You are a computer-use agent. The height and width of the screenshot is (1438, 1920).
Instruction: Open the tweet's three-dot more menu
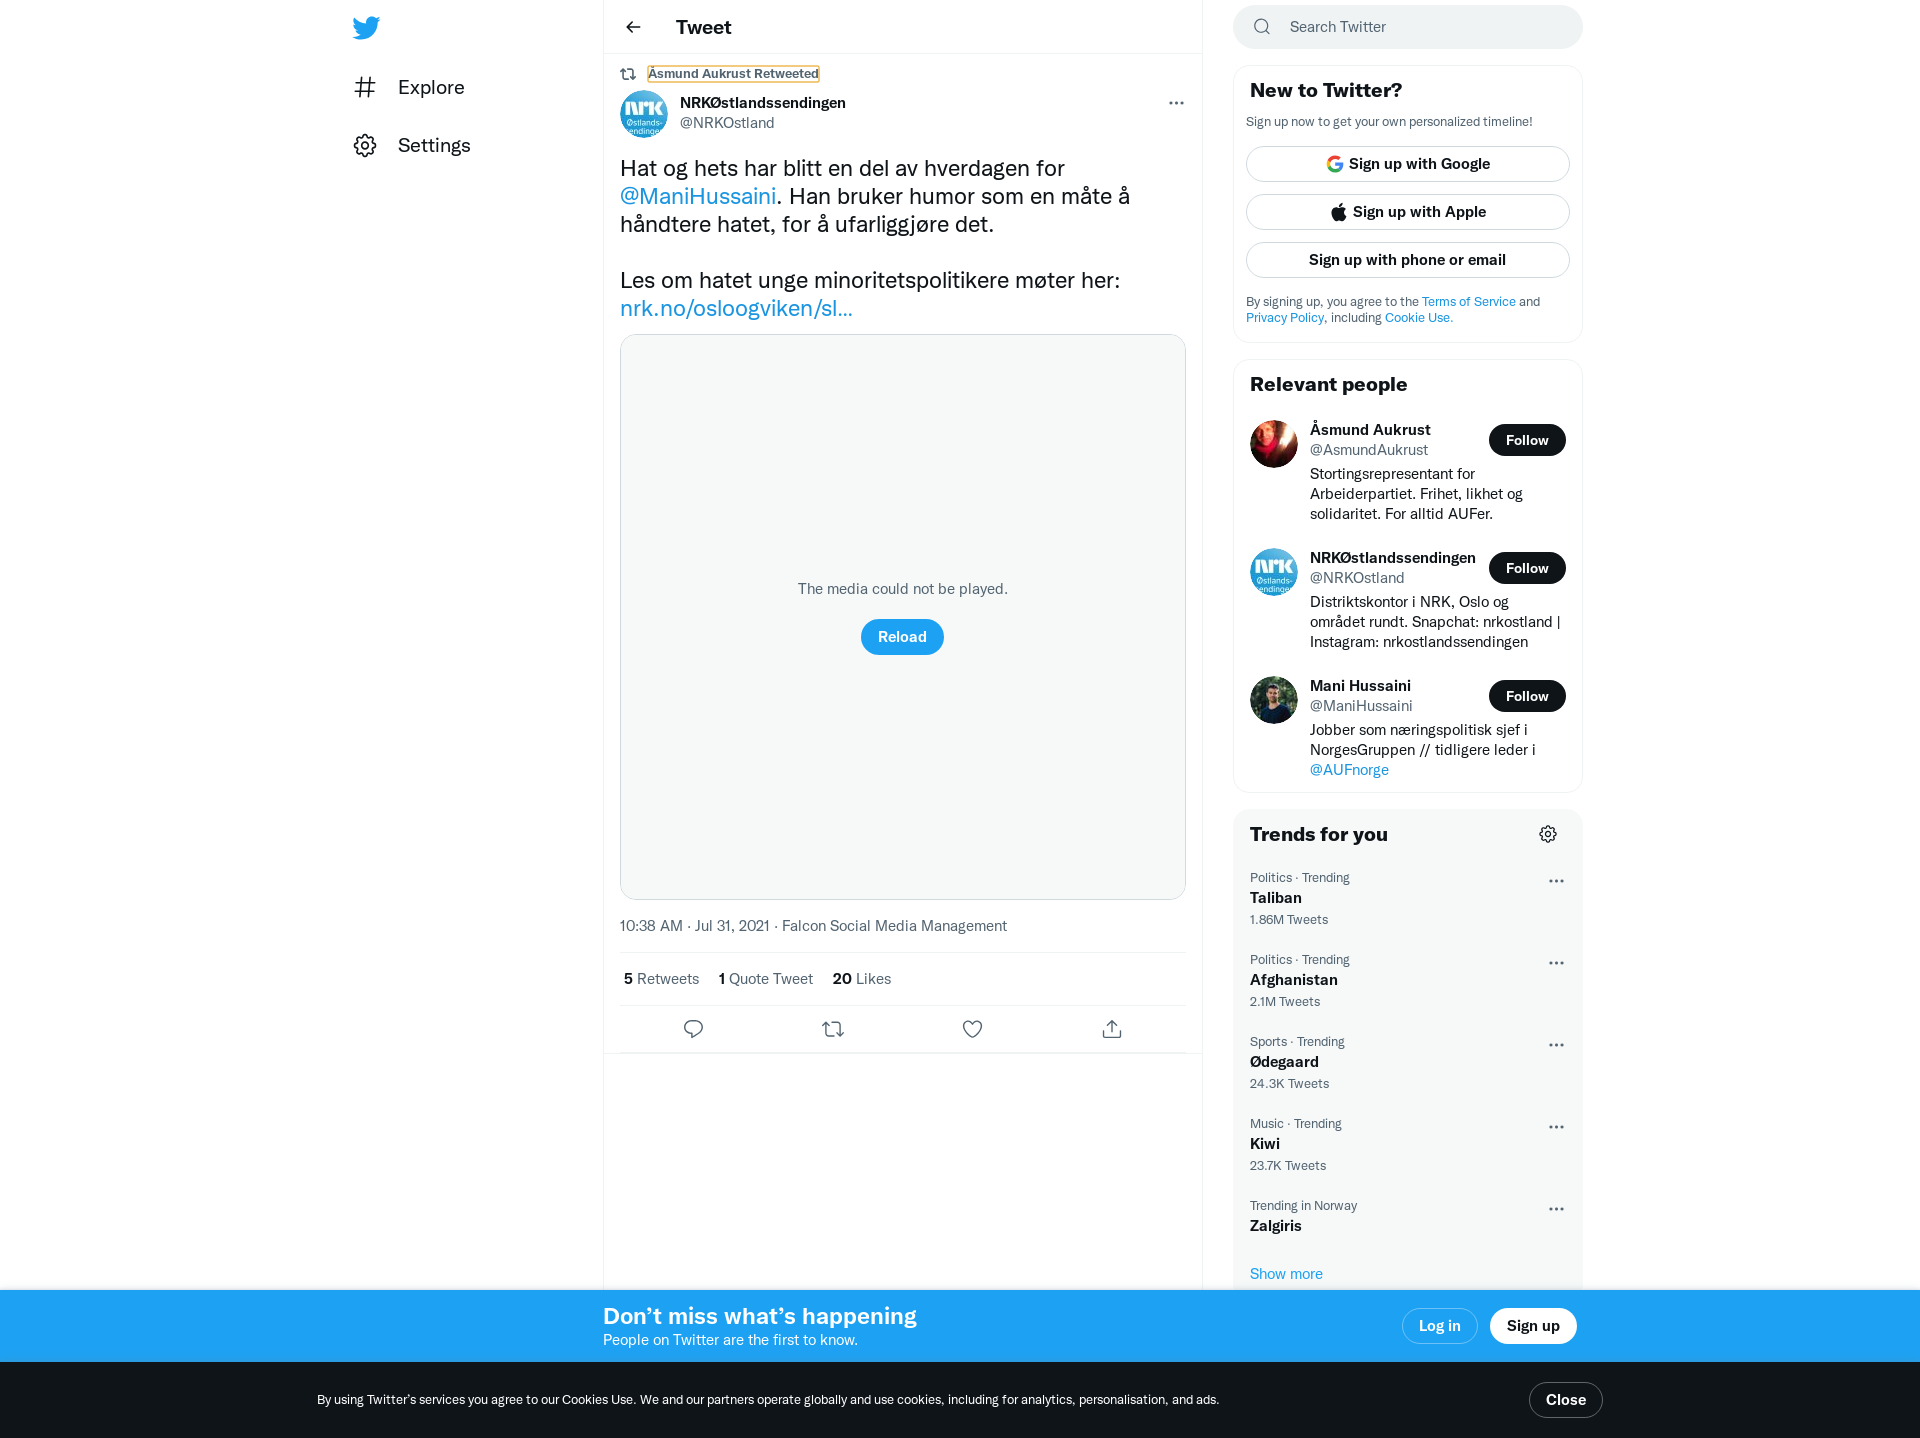(x=1176, y=103)
